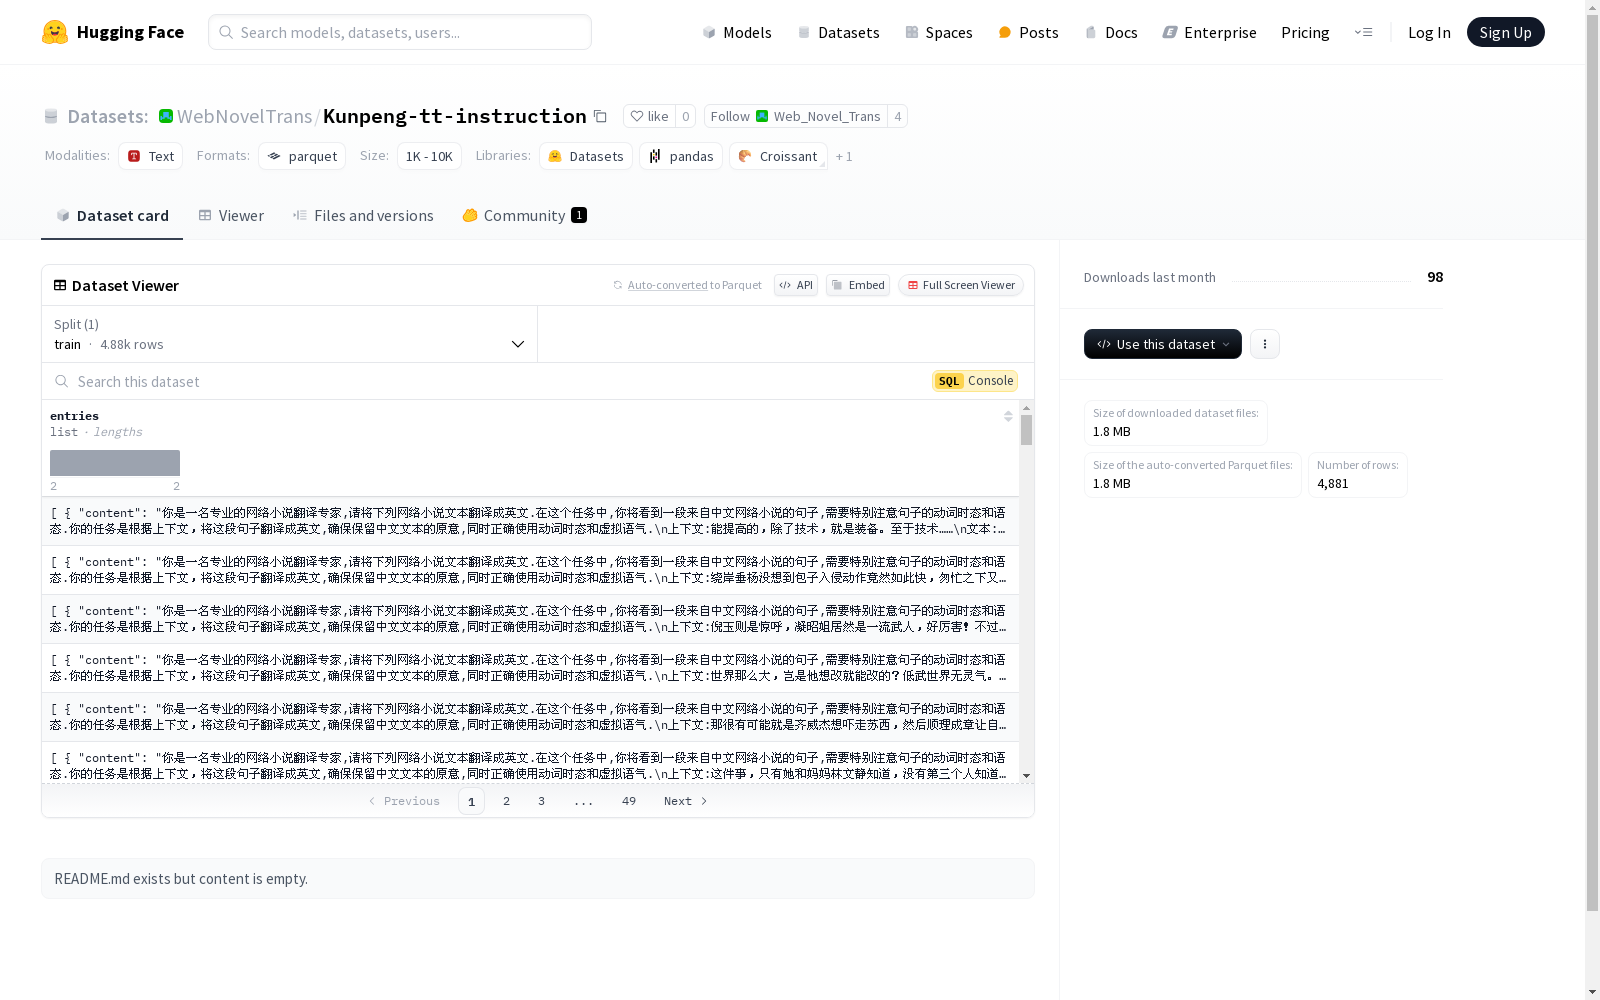Switch to the Viewer tab
Viewport: 1600px width, 1000px height.
231,215
